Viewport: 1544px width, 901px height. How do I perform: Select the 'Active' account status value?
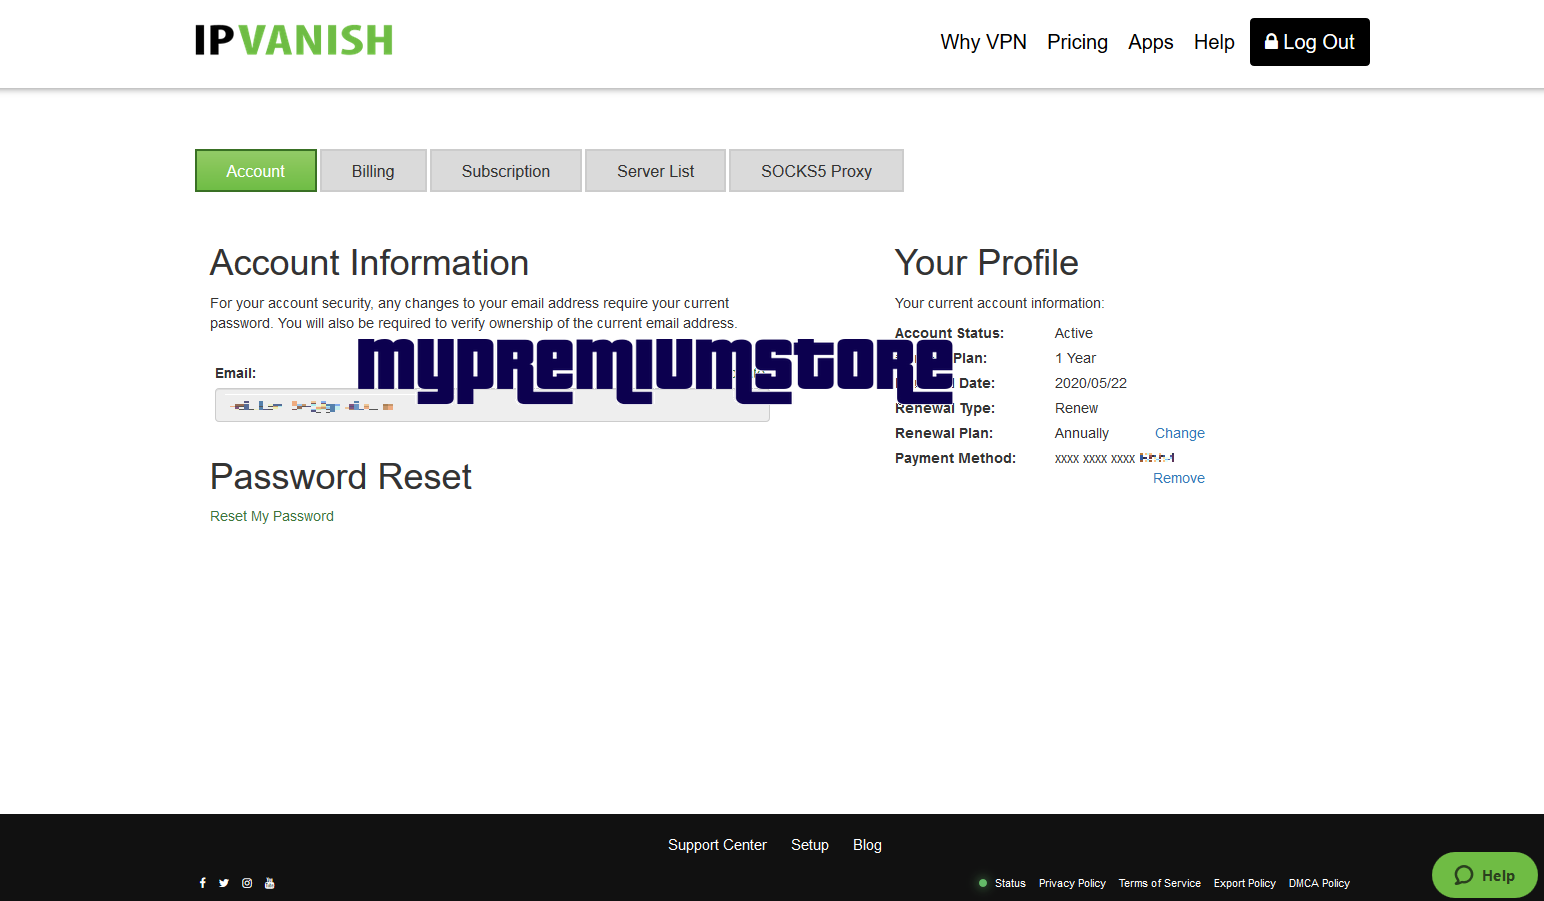pyautogui.click(x=1074, y=333)
